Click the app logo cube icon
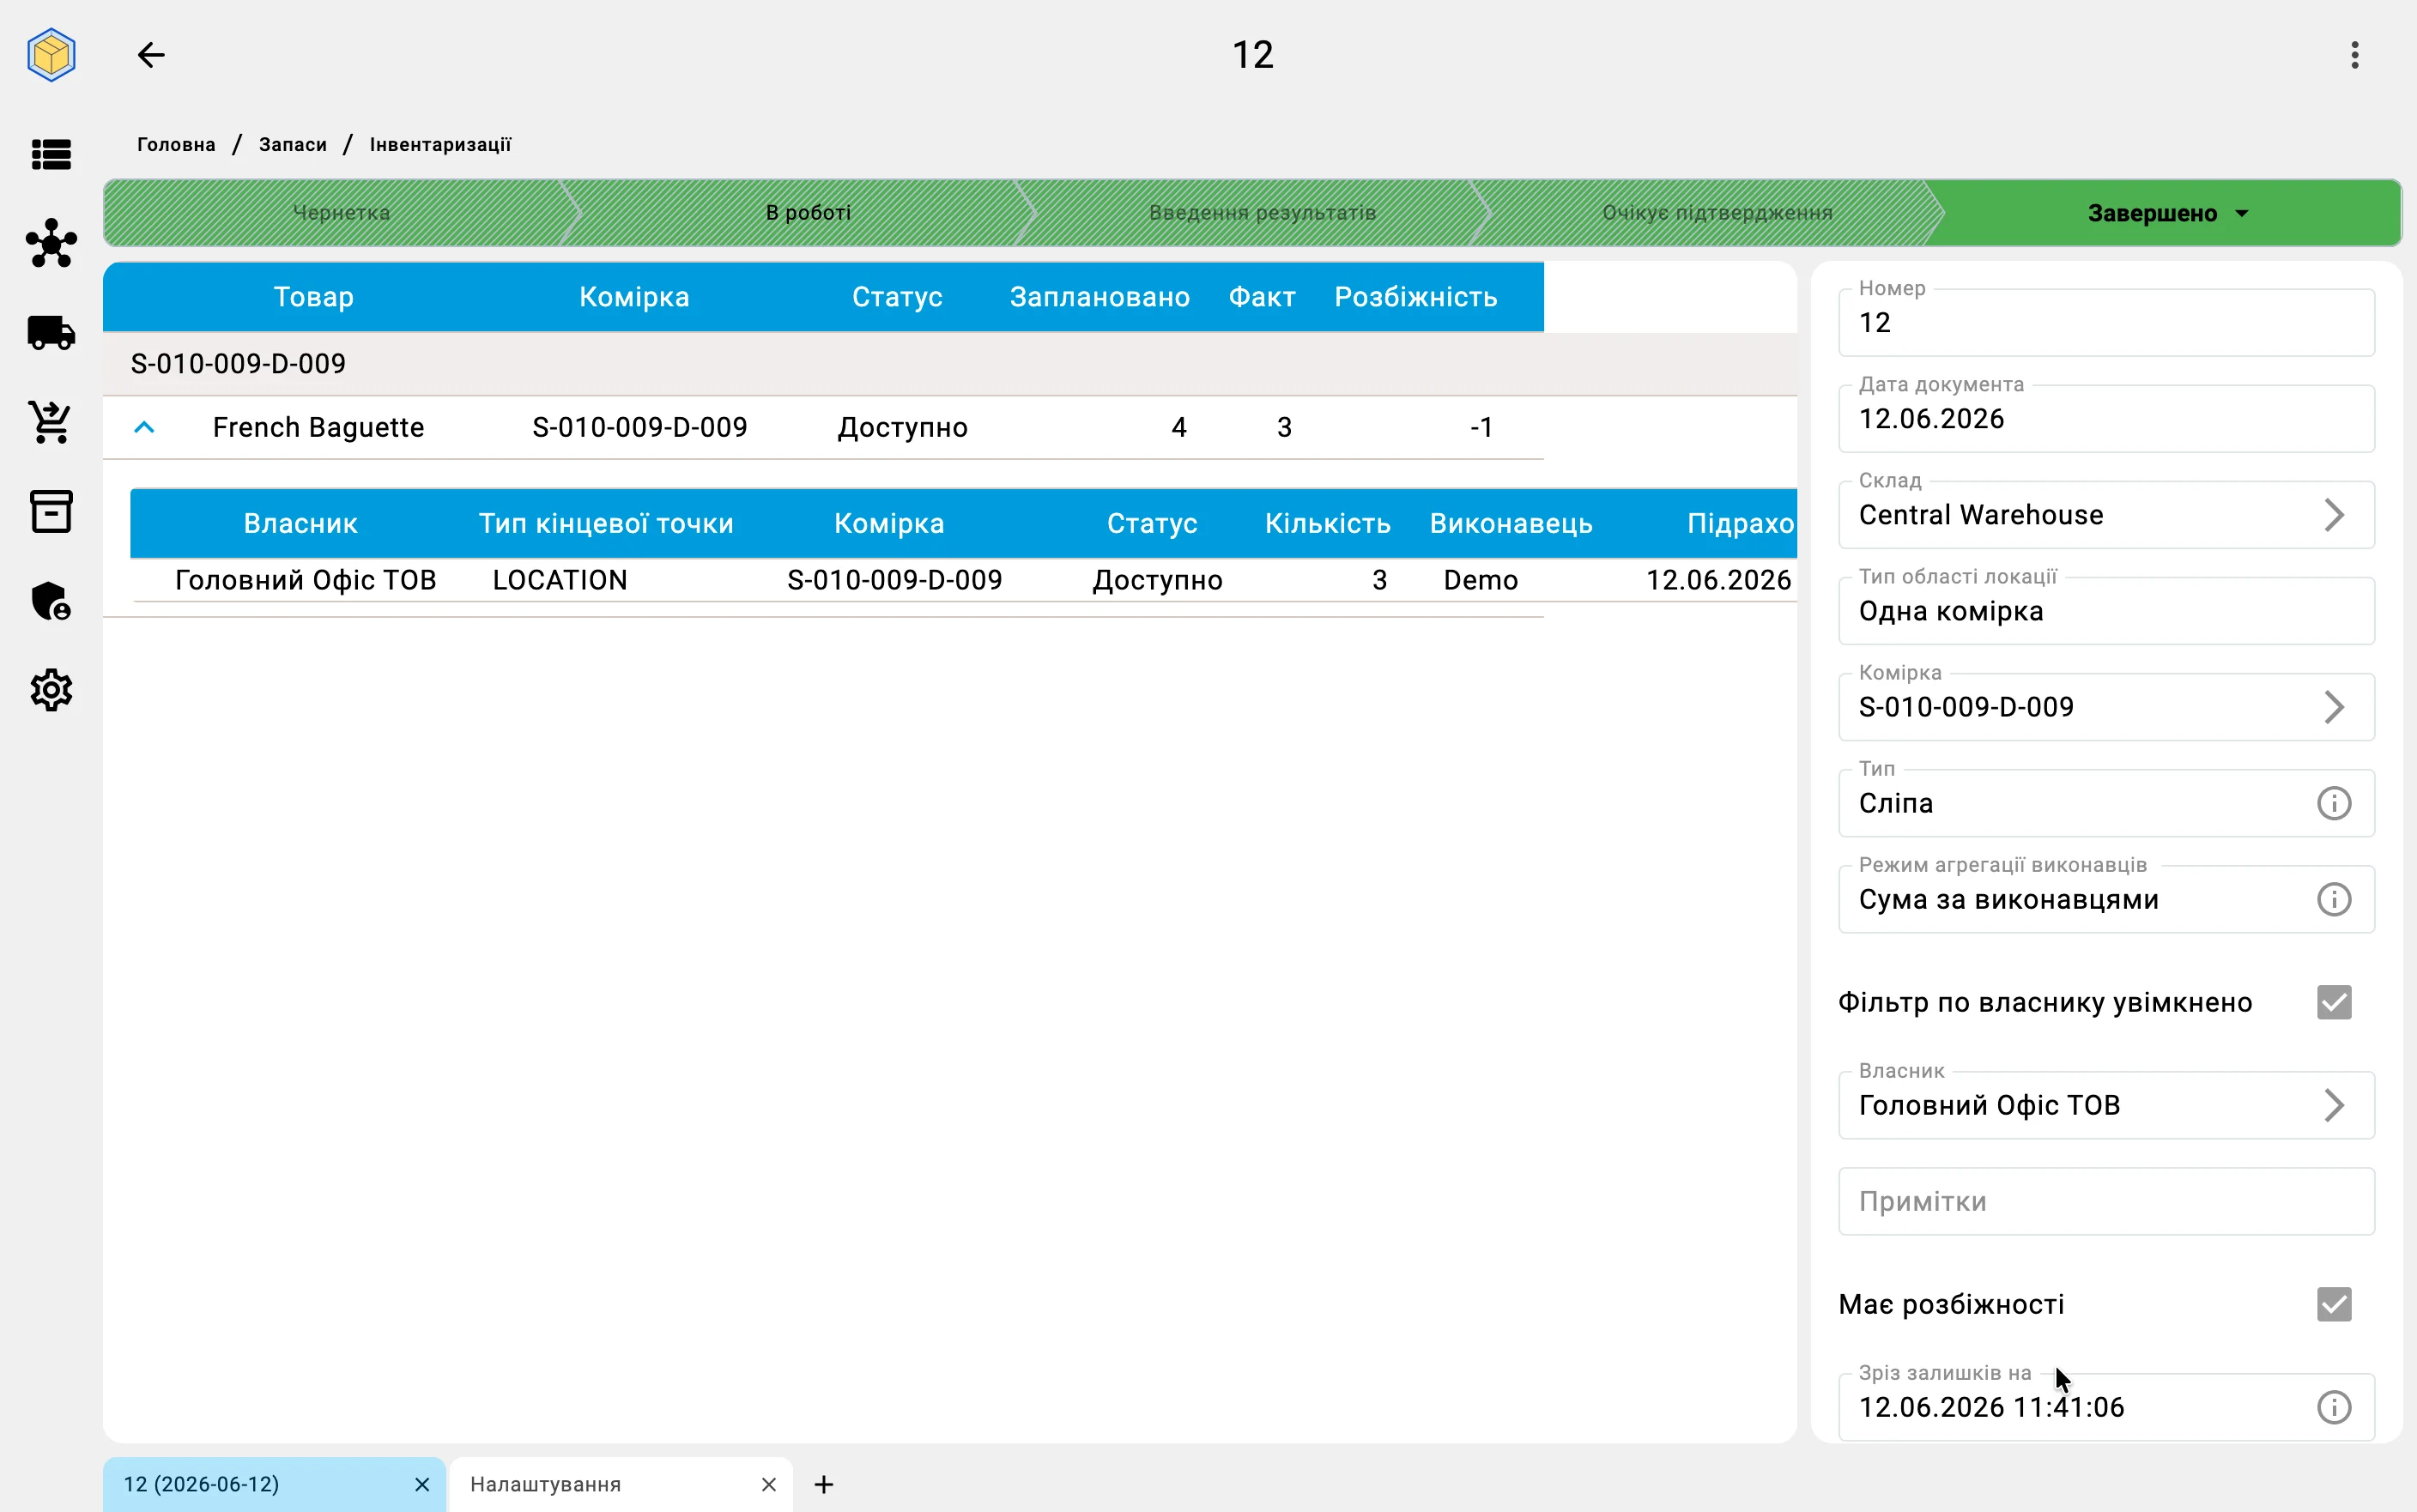Screen dimensions: 2417x1512 pos(51,54)
